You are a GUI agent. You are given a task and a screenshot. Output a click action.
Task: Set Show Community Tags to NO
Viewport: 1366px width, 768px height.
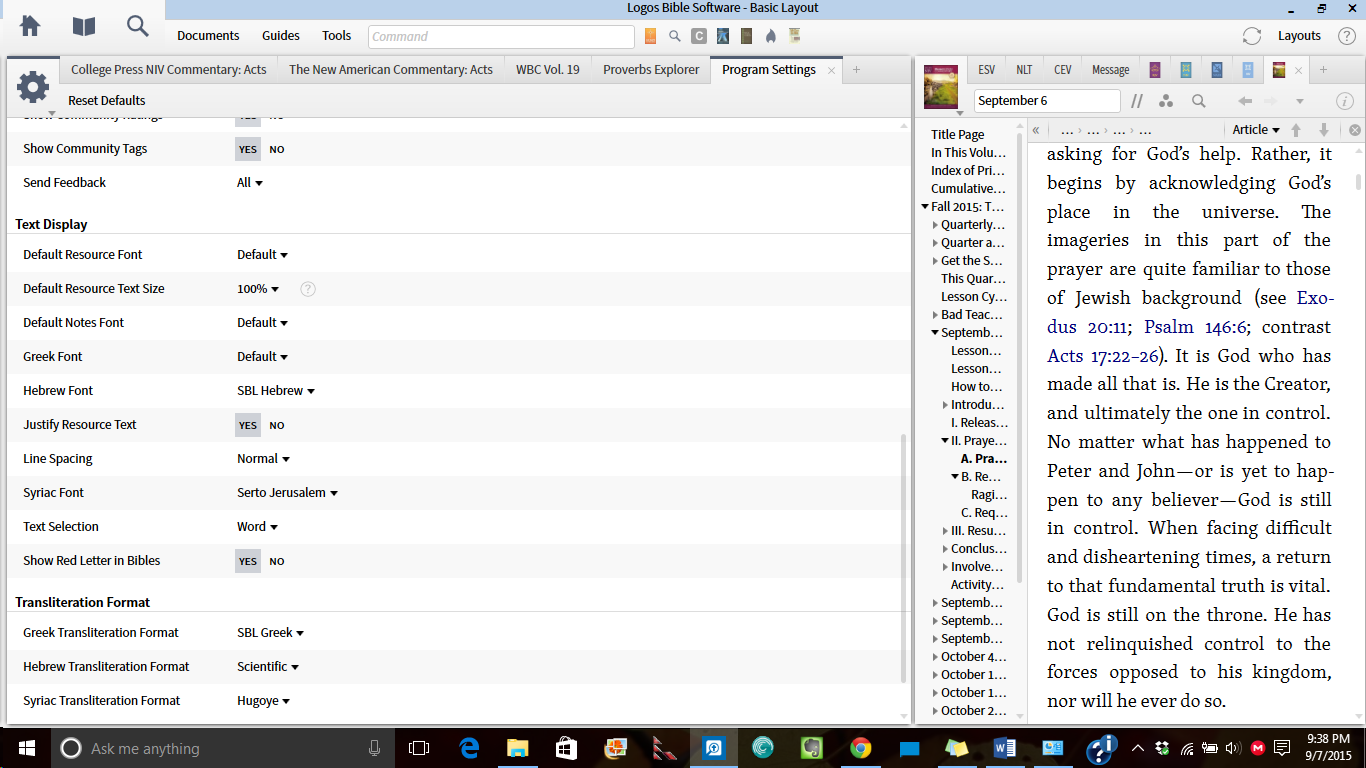pos(277,149)
